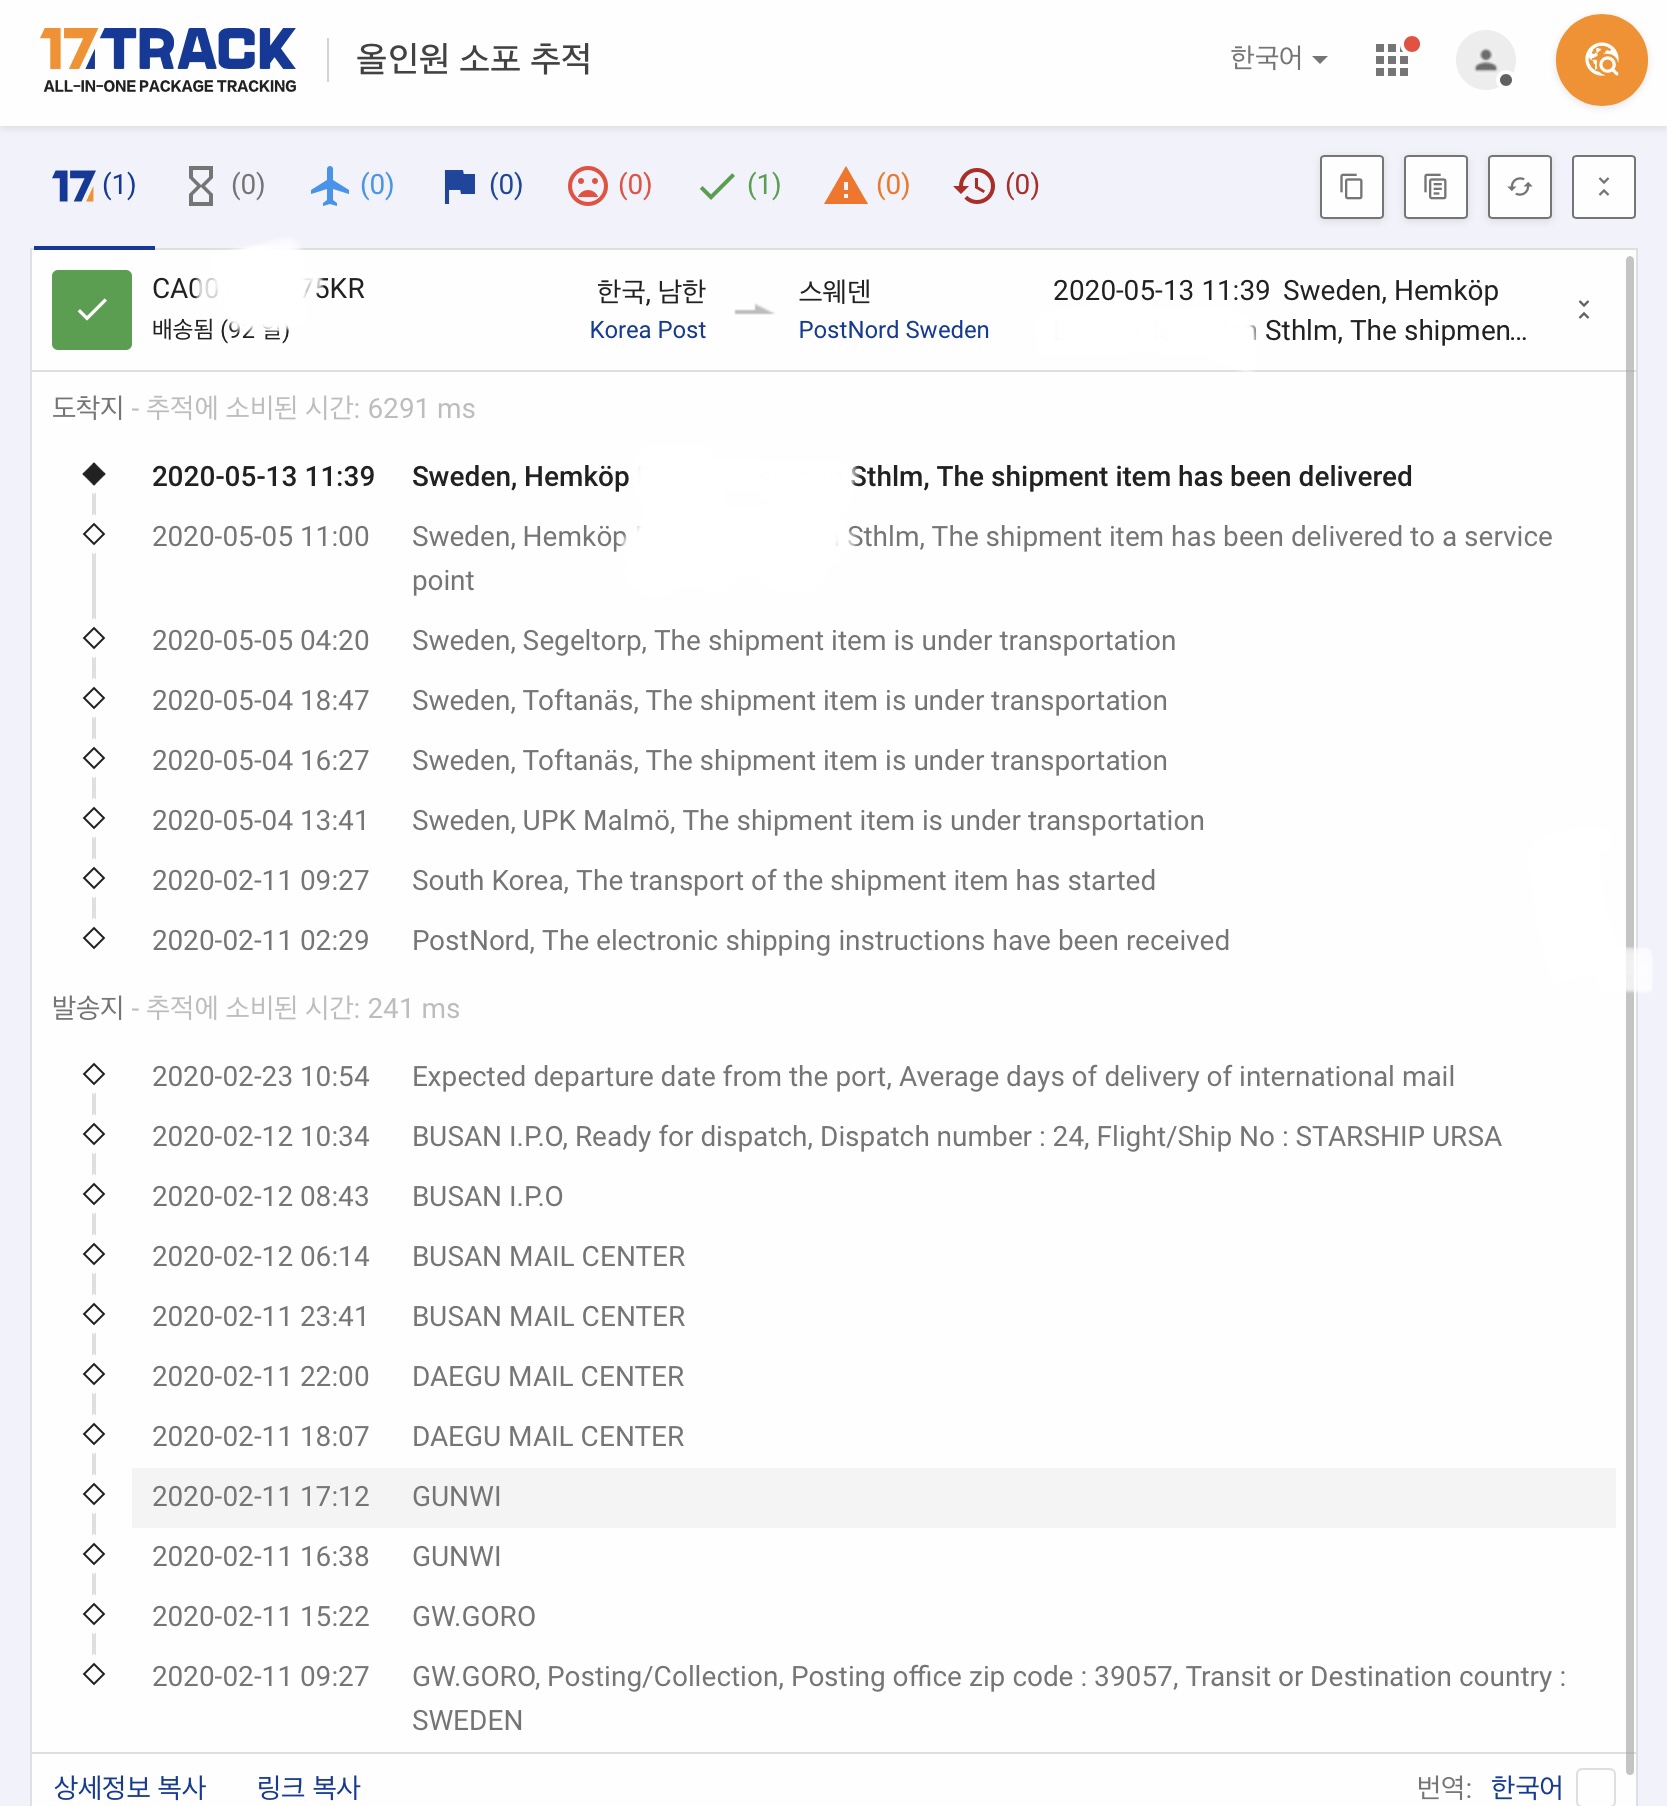Click the orange globe search button
Viewport: 1667px width, 1806px height.
(1601, 60)
